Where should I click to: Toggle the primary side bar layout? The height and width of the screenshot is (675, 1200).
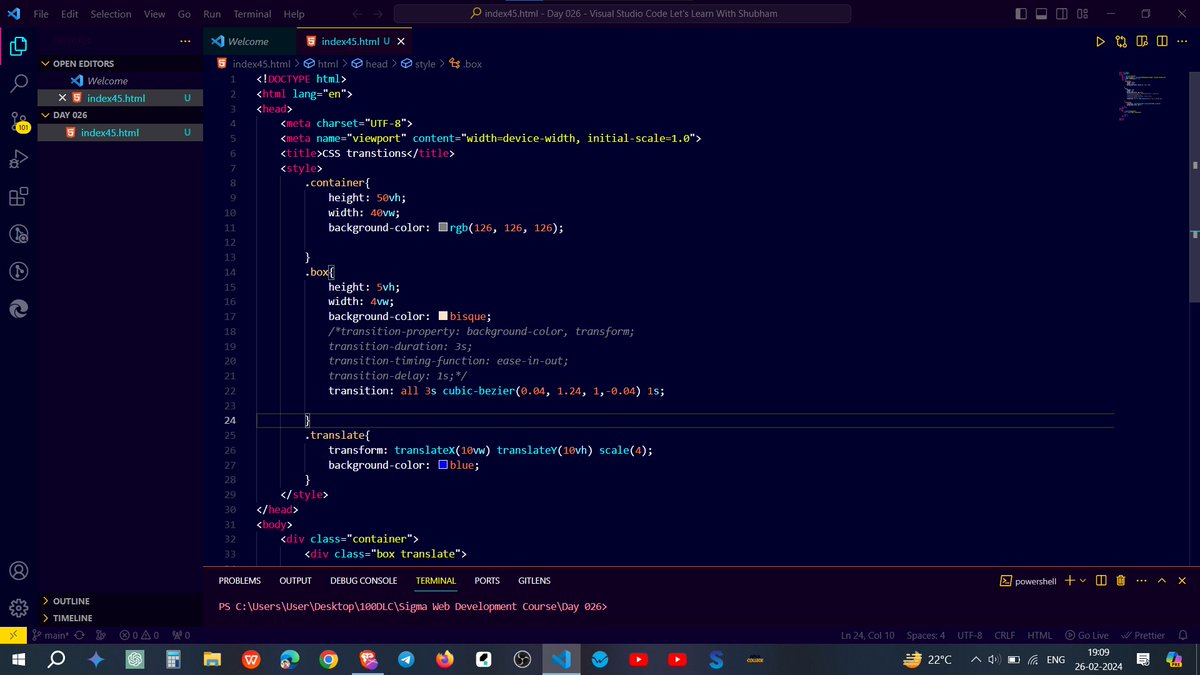[1020, 14]
